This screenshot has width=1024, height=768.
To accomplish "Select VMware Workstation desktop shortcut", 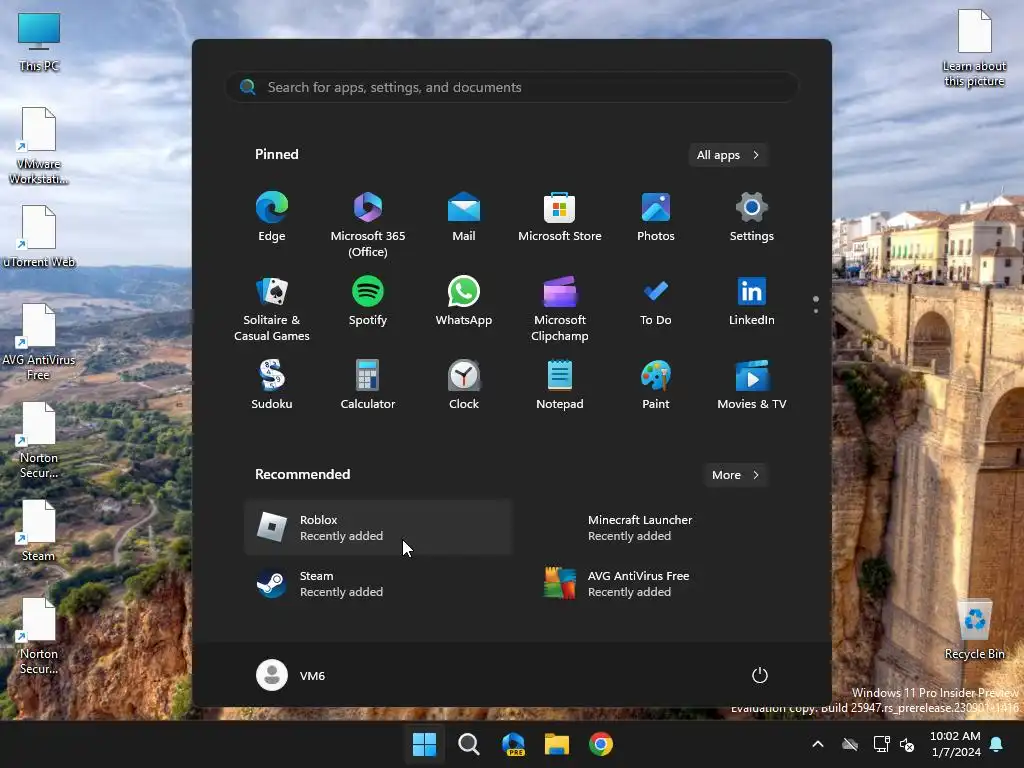I will [x=39, y=146].
